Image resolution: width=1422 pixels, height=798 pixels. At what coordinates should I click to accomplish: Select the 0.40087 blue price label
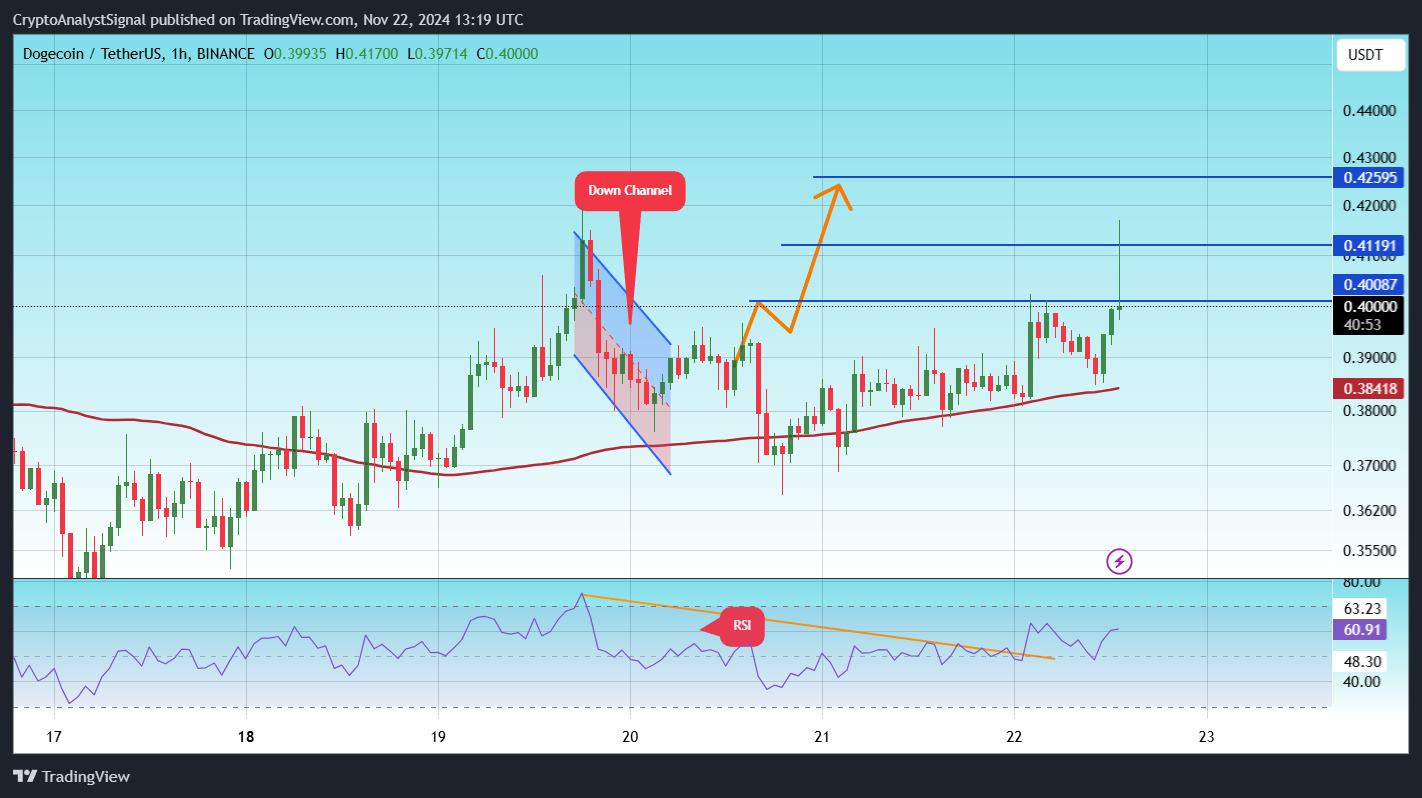click(1369, 285)
